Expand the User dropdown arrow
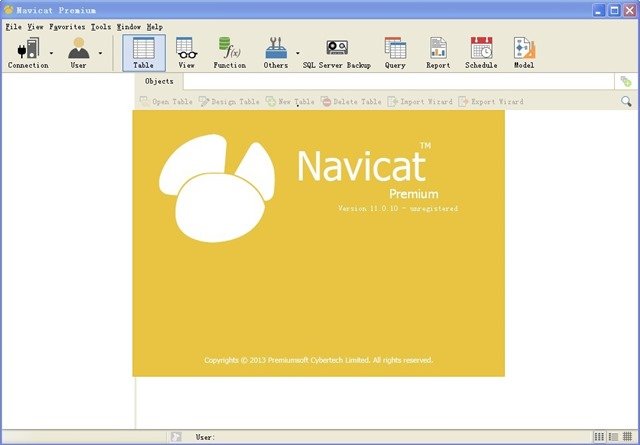Screen dimensions: 640x445 pos(100,53)
